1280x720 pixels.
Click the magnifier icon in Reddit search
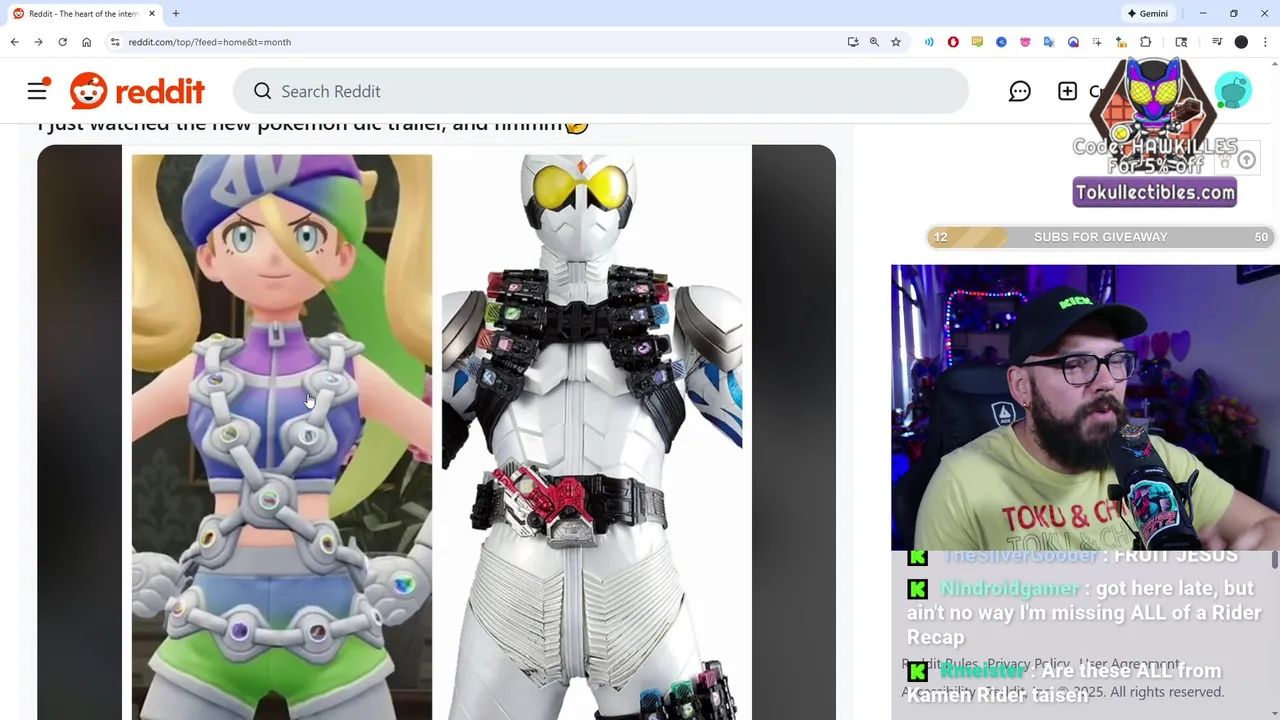262,91
